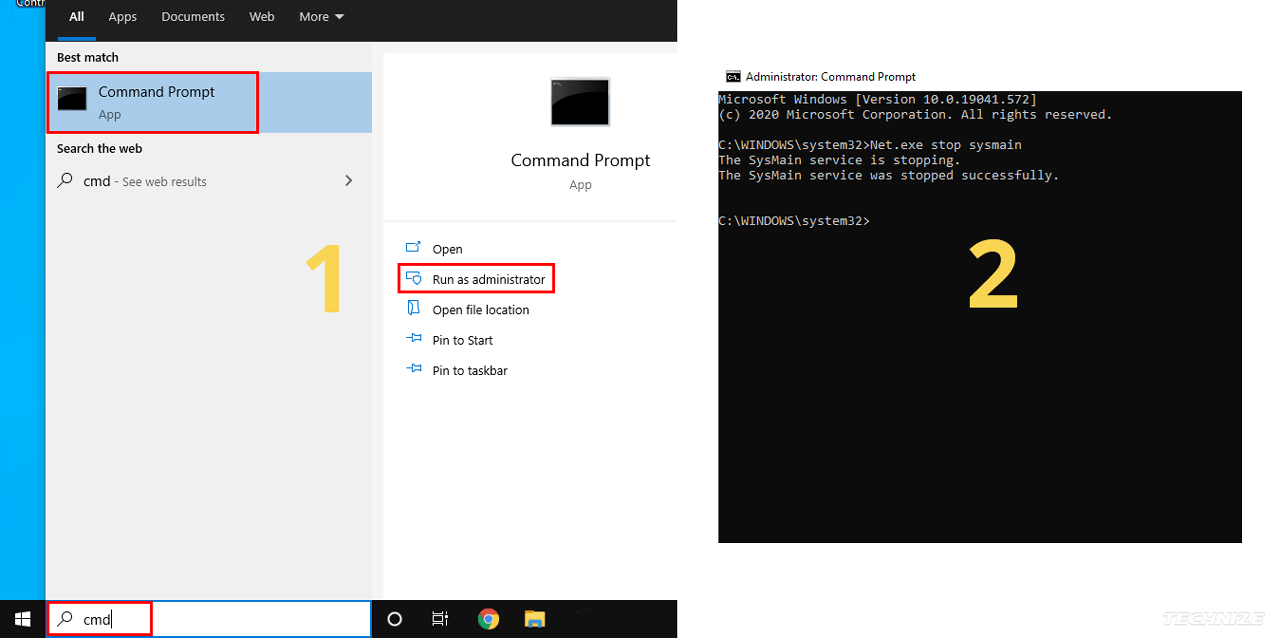Viewport: 1280px width, 638px height.
Task: Click the Windows Start button
Action: [x=22, y=619]
